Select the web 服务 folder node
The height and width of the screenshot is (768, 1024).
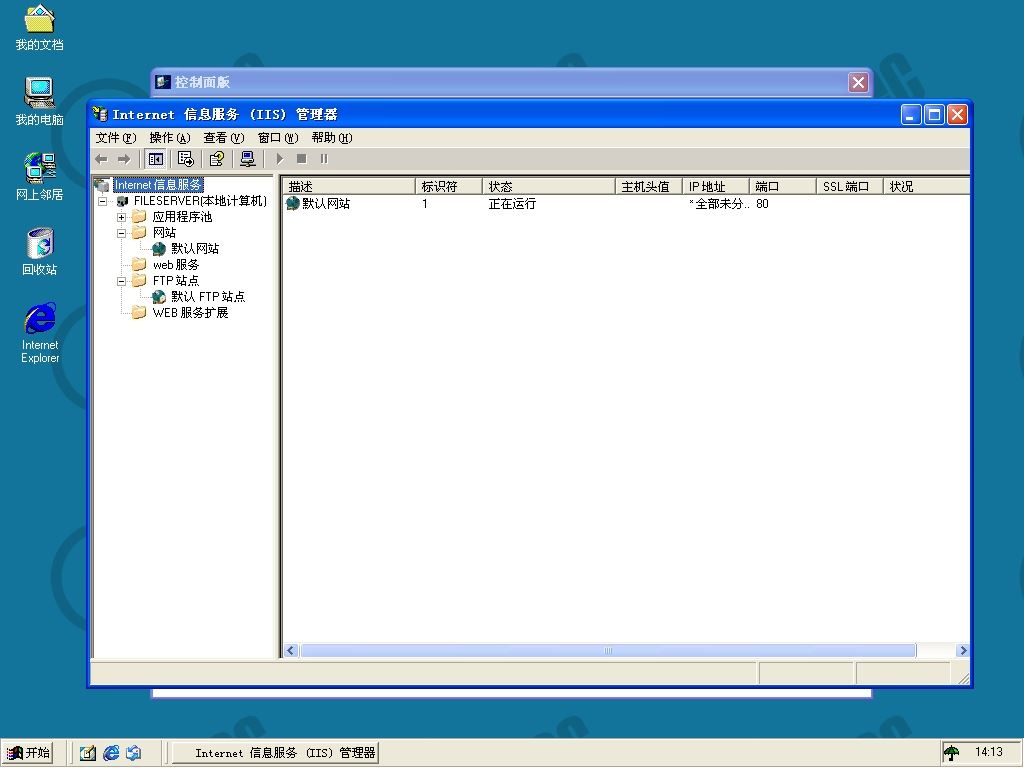[176, 264]
